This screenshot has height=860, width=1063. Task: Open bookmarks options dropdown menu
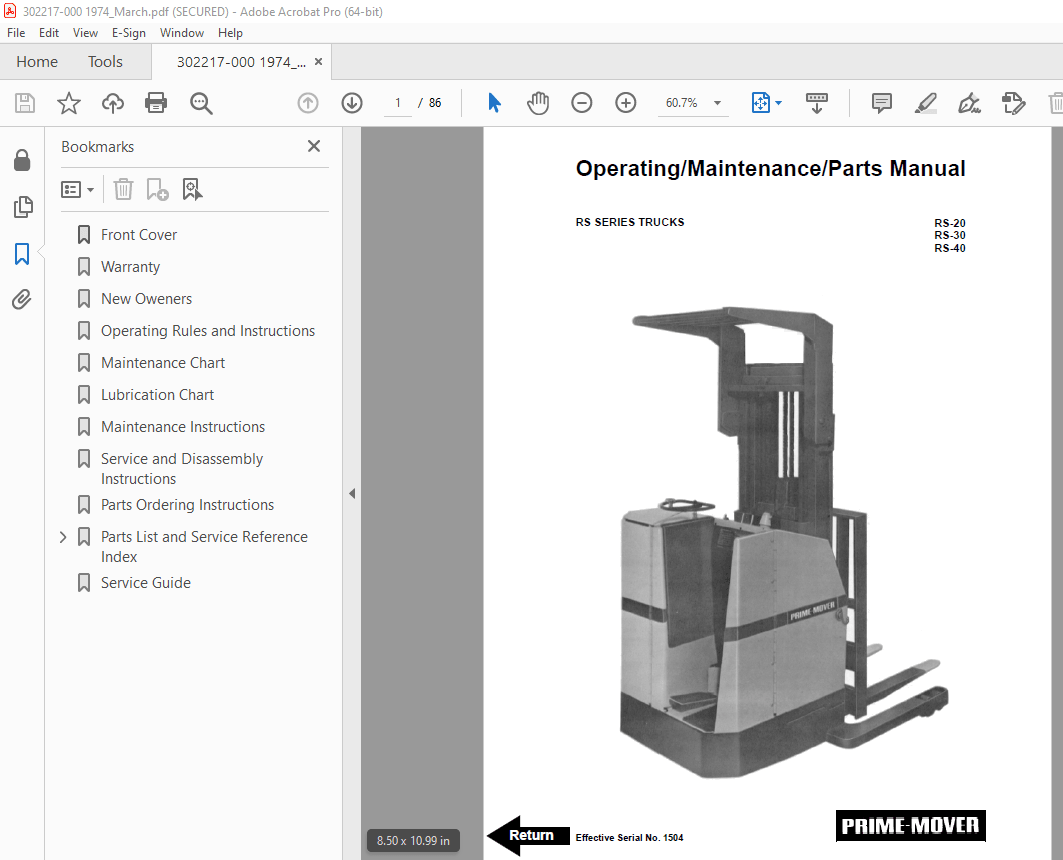pyautogui.click(x=78, y=189)
